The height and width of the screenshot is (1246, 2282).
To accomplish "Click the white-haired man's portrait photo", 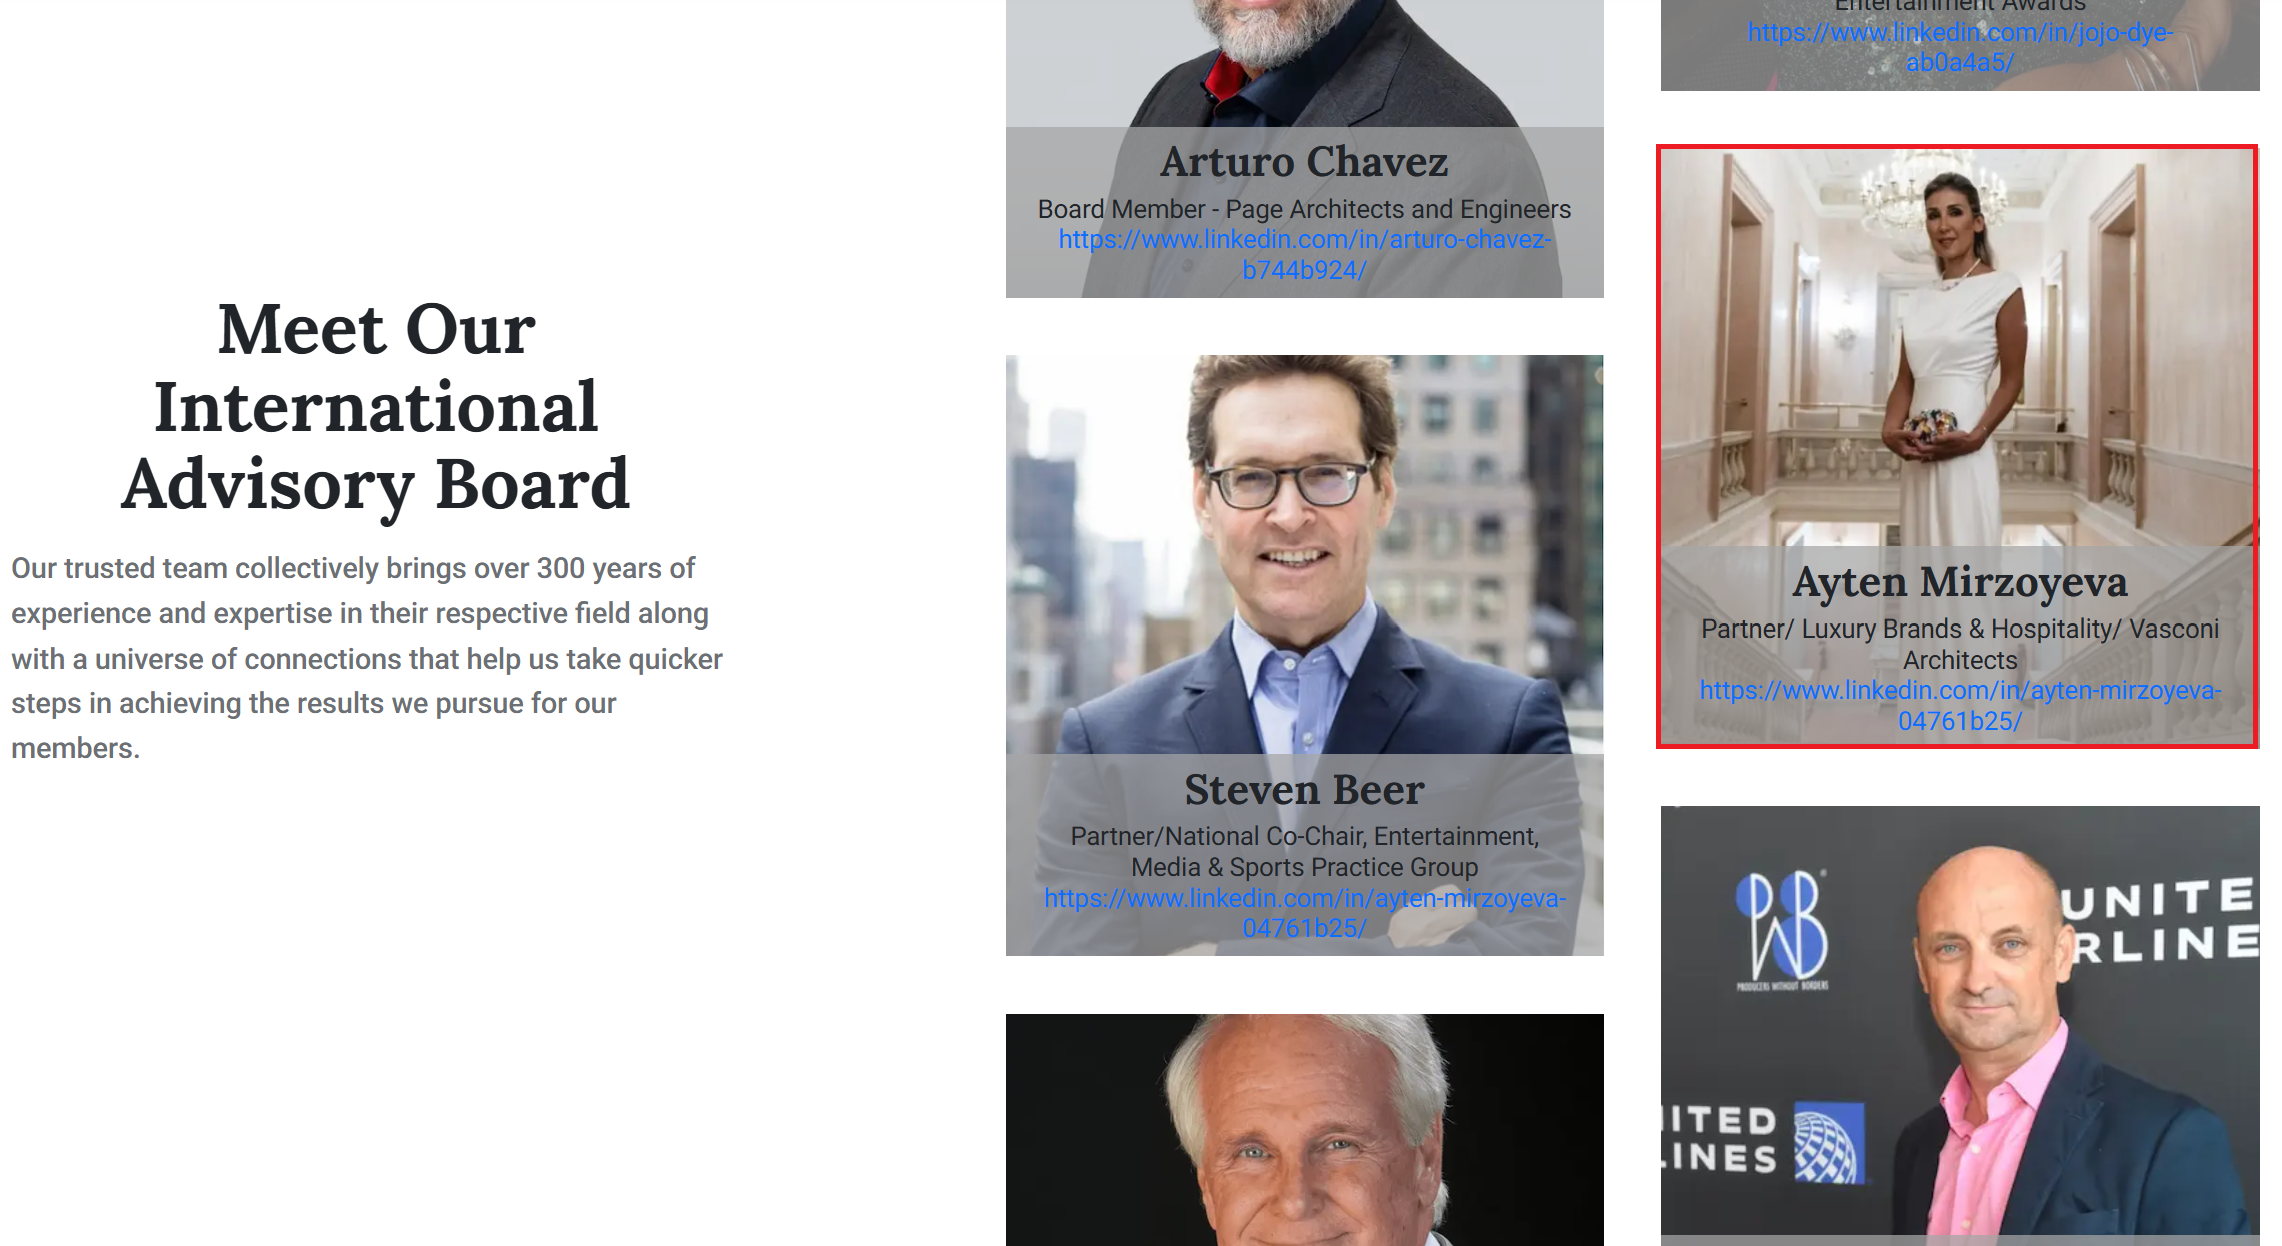I will pos(1304,1130).
